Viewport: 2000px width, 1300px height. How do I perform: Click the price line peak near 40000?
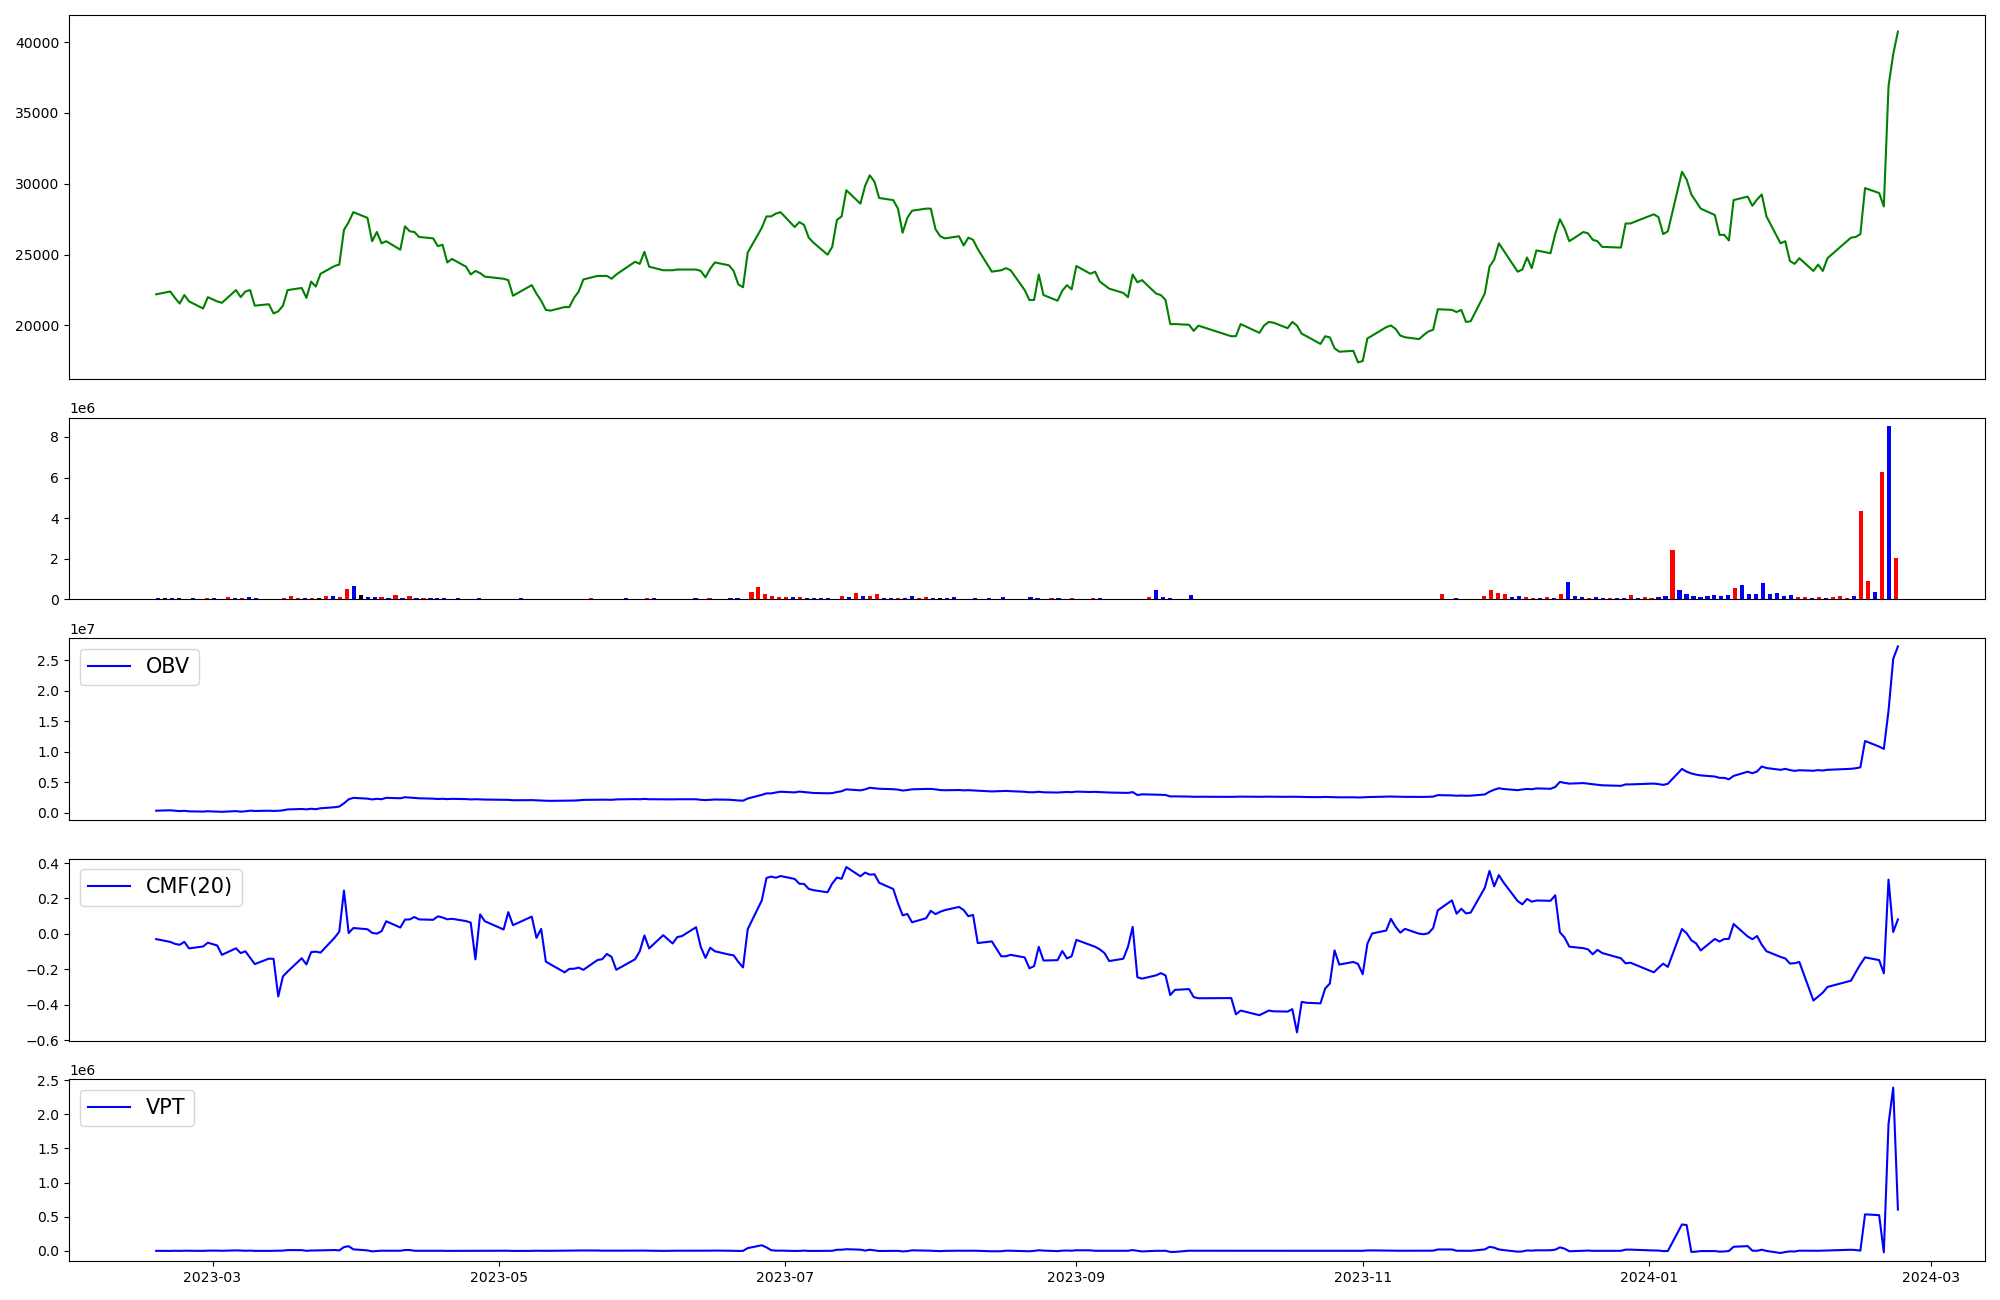pyautogui.click(x=1897, y=32)
